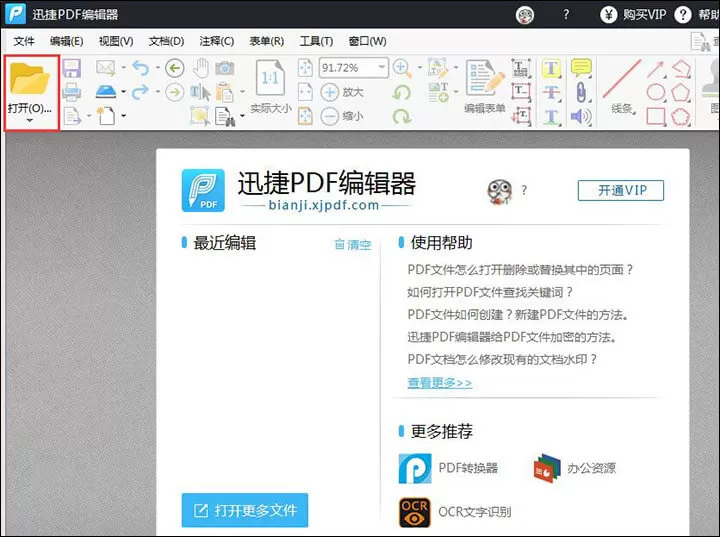720x537 pixels.
Task: Select the red oval shape tool
Action: [656, 92]
